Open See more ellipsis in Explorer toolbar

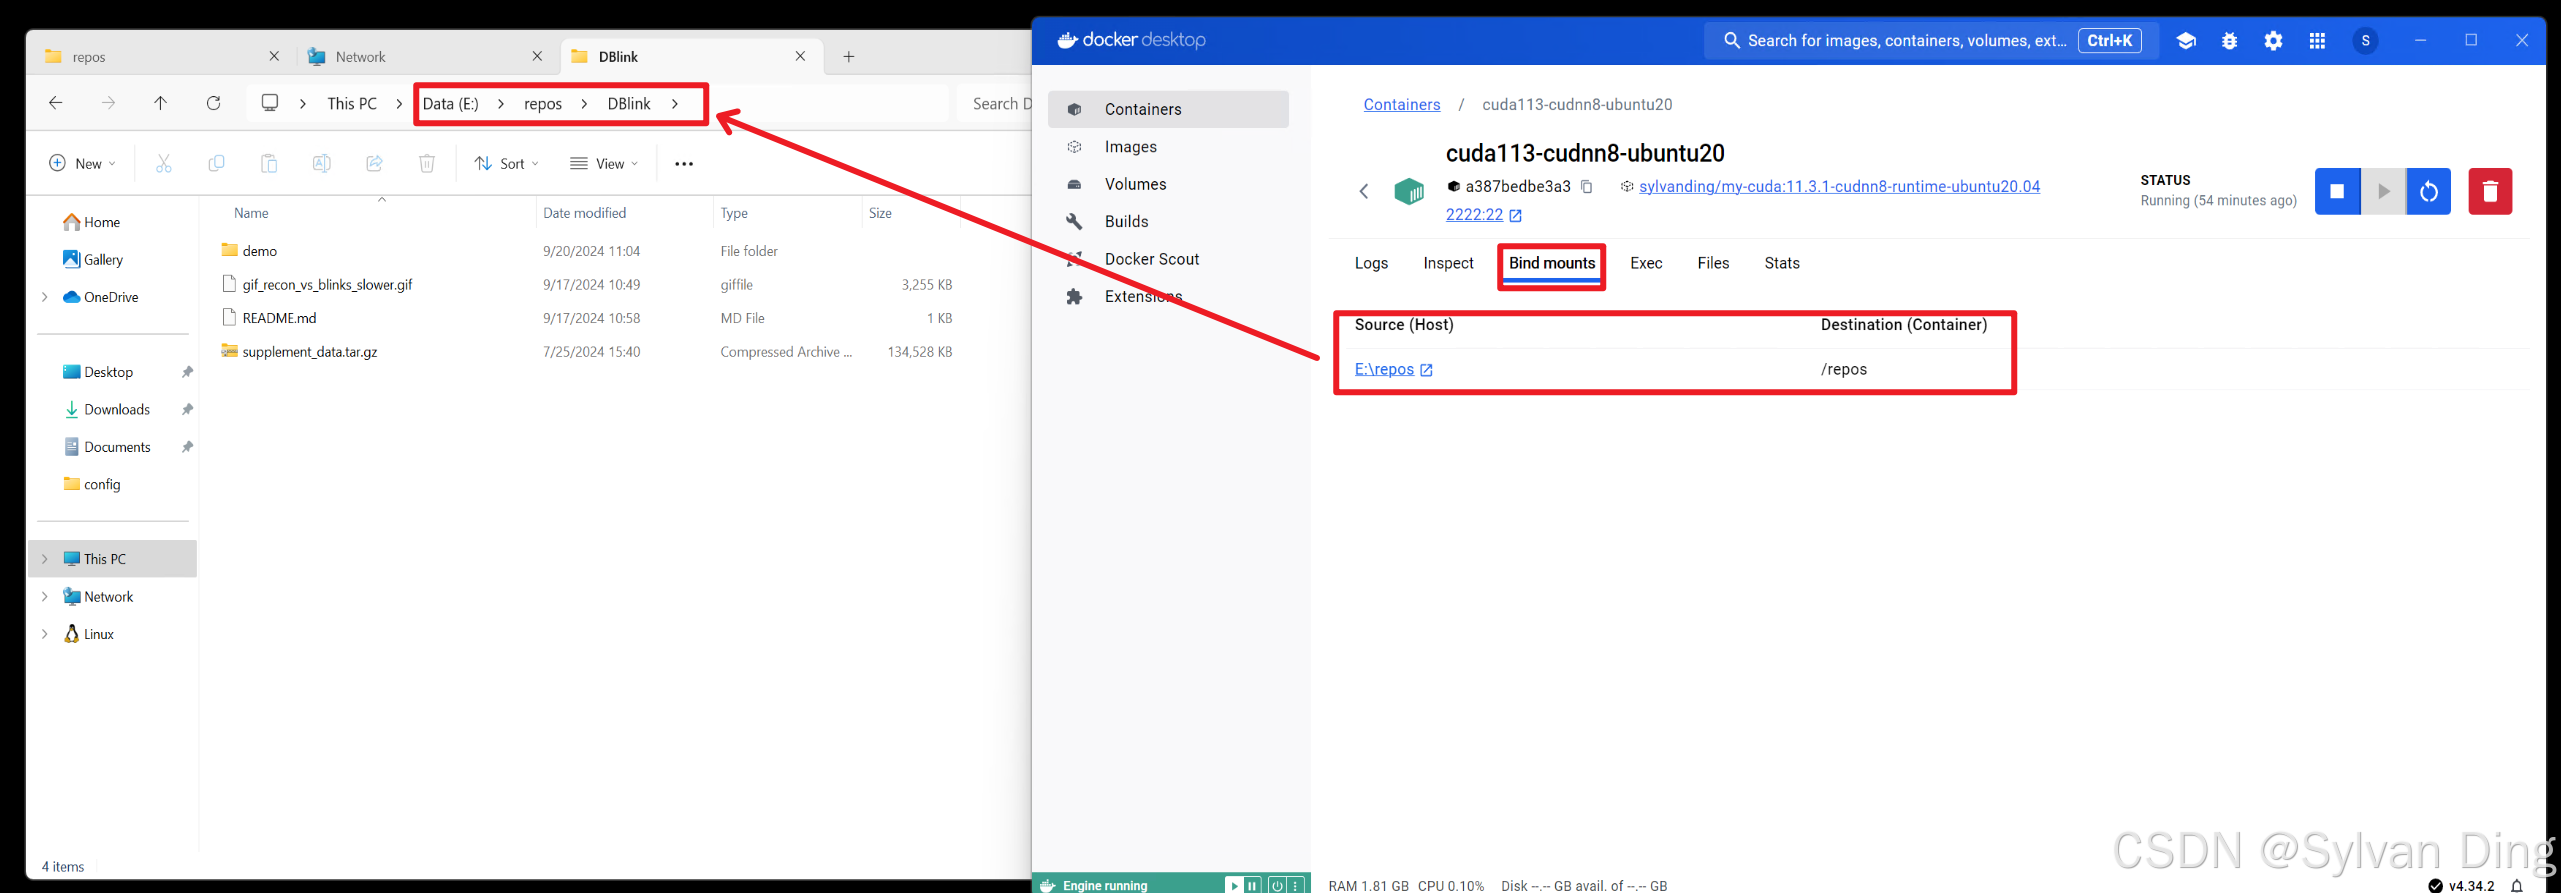click(684, 164)
